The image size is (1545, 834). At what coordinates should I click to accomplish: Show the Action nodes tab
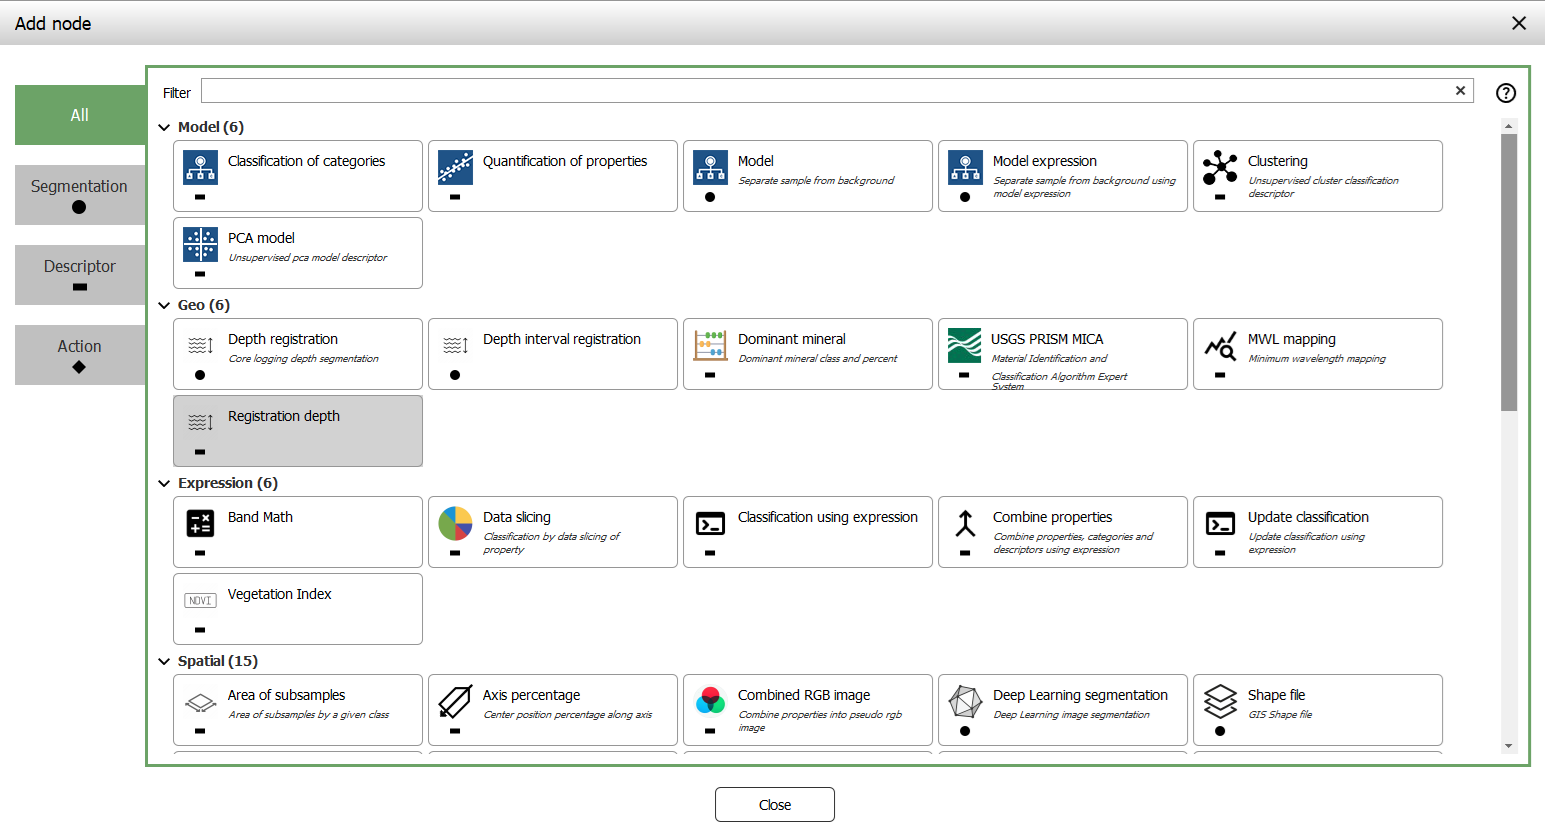point(79,354)
